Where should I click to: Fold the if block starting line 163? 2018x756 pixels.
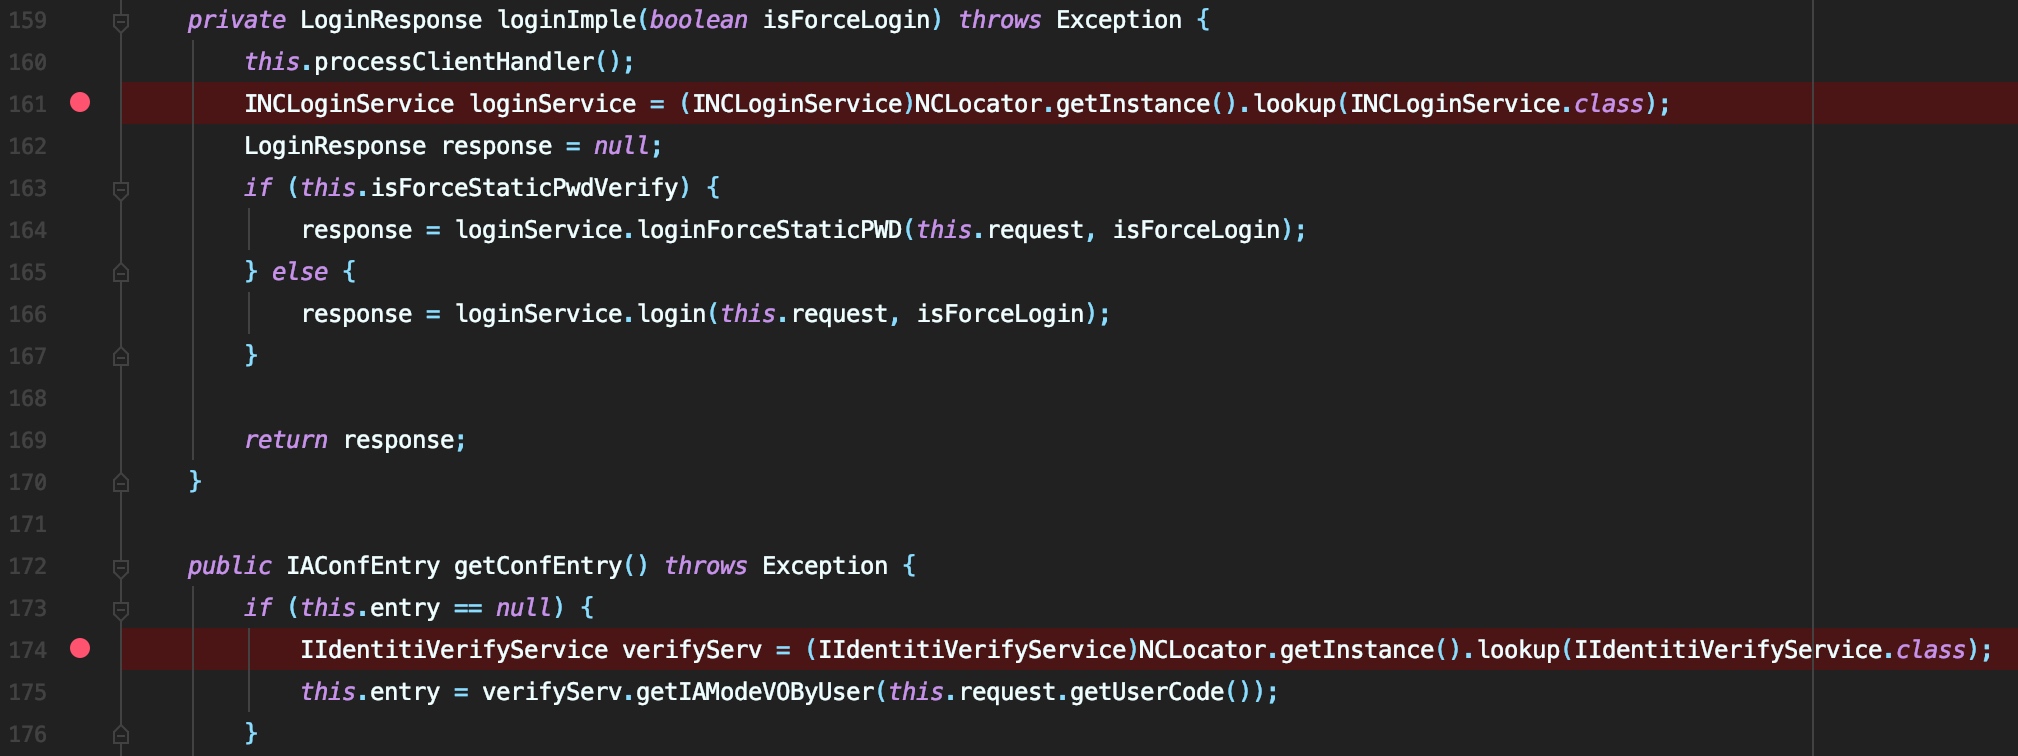click(x=121, y=189)
